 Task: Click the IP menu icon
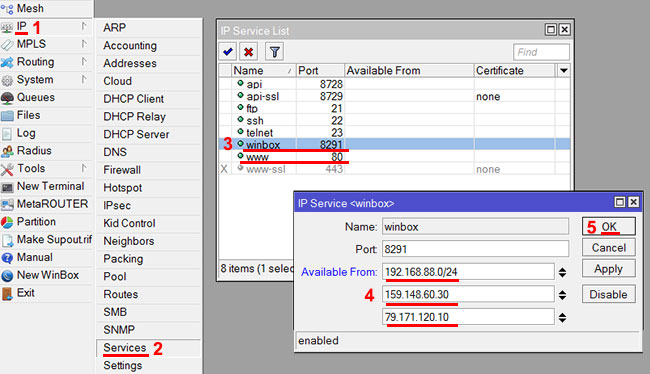[x=7, y=28]
